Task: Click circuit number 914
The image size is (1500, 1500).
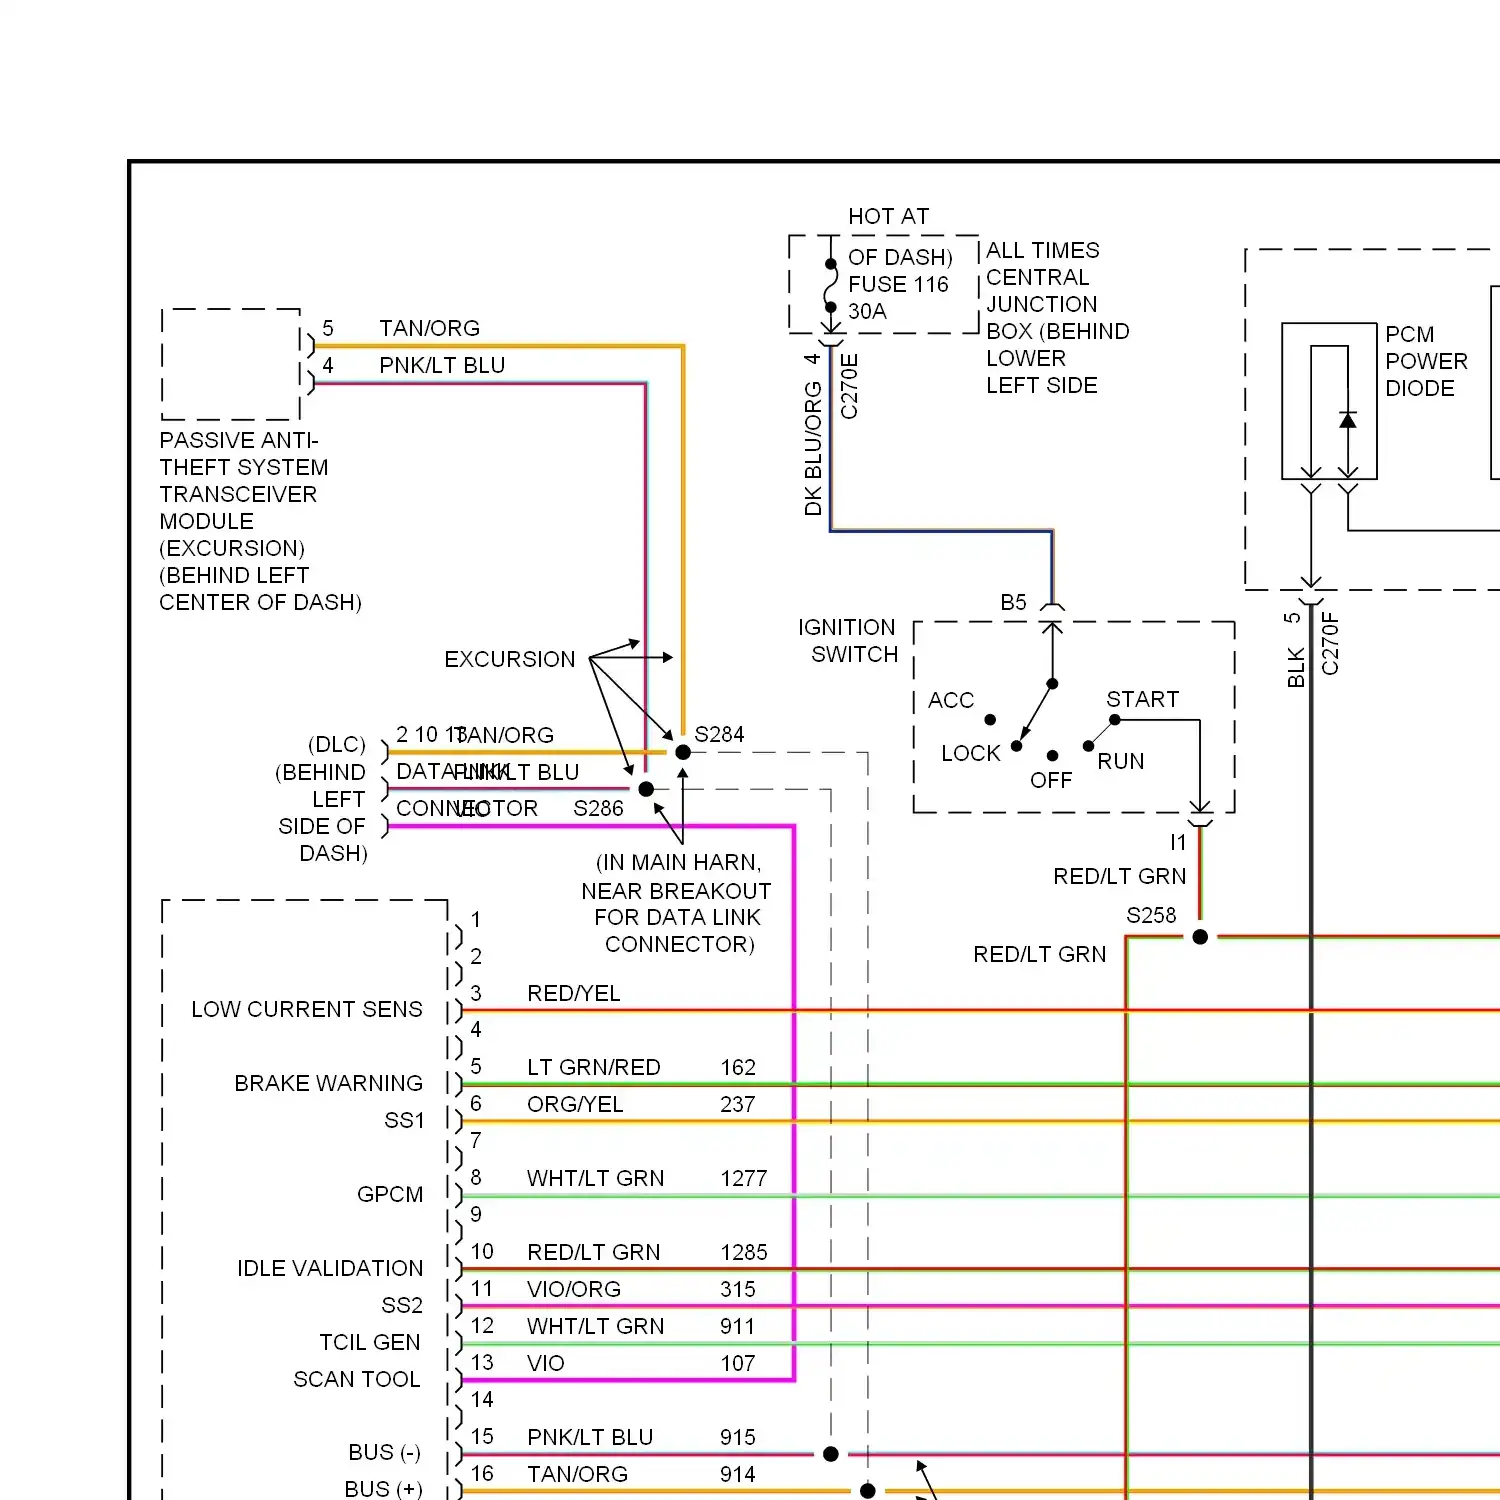Action: [738, 1475]
